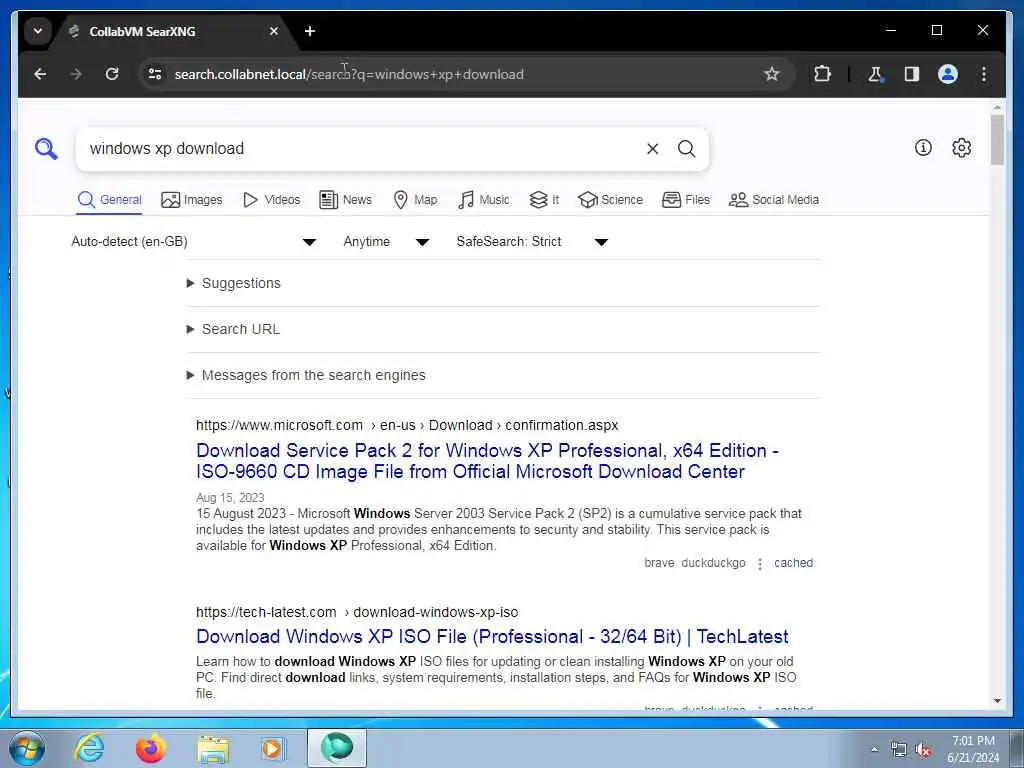The height and width of the screenshot is (768, 1024).
Task: Open the About info icon
Action: (x=923, y=148)
